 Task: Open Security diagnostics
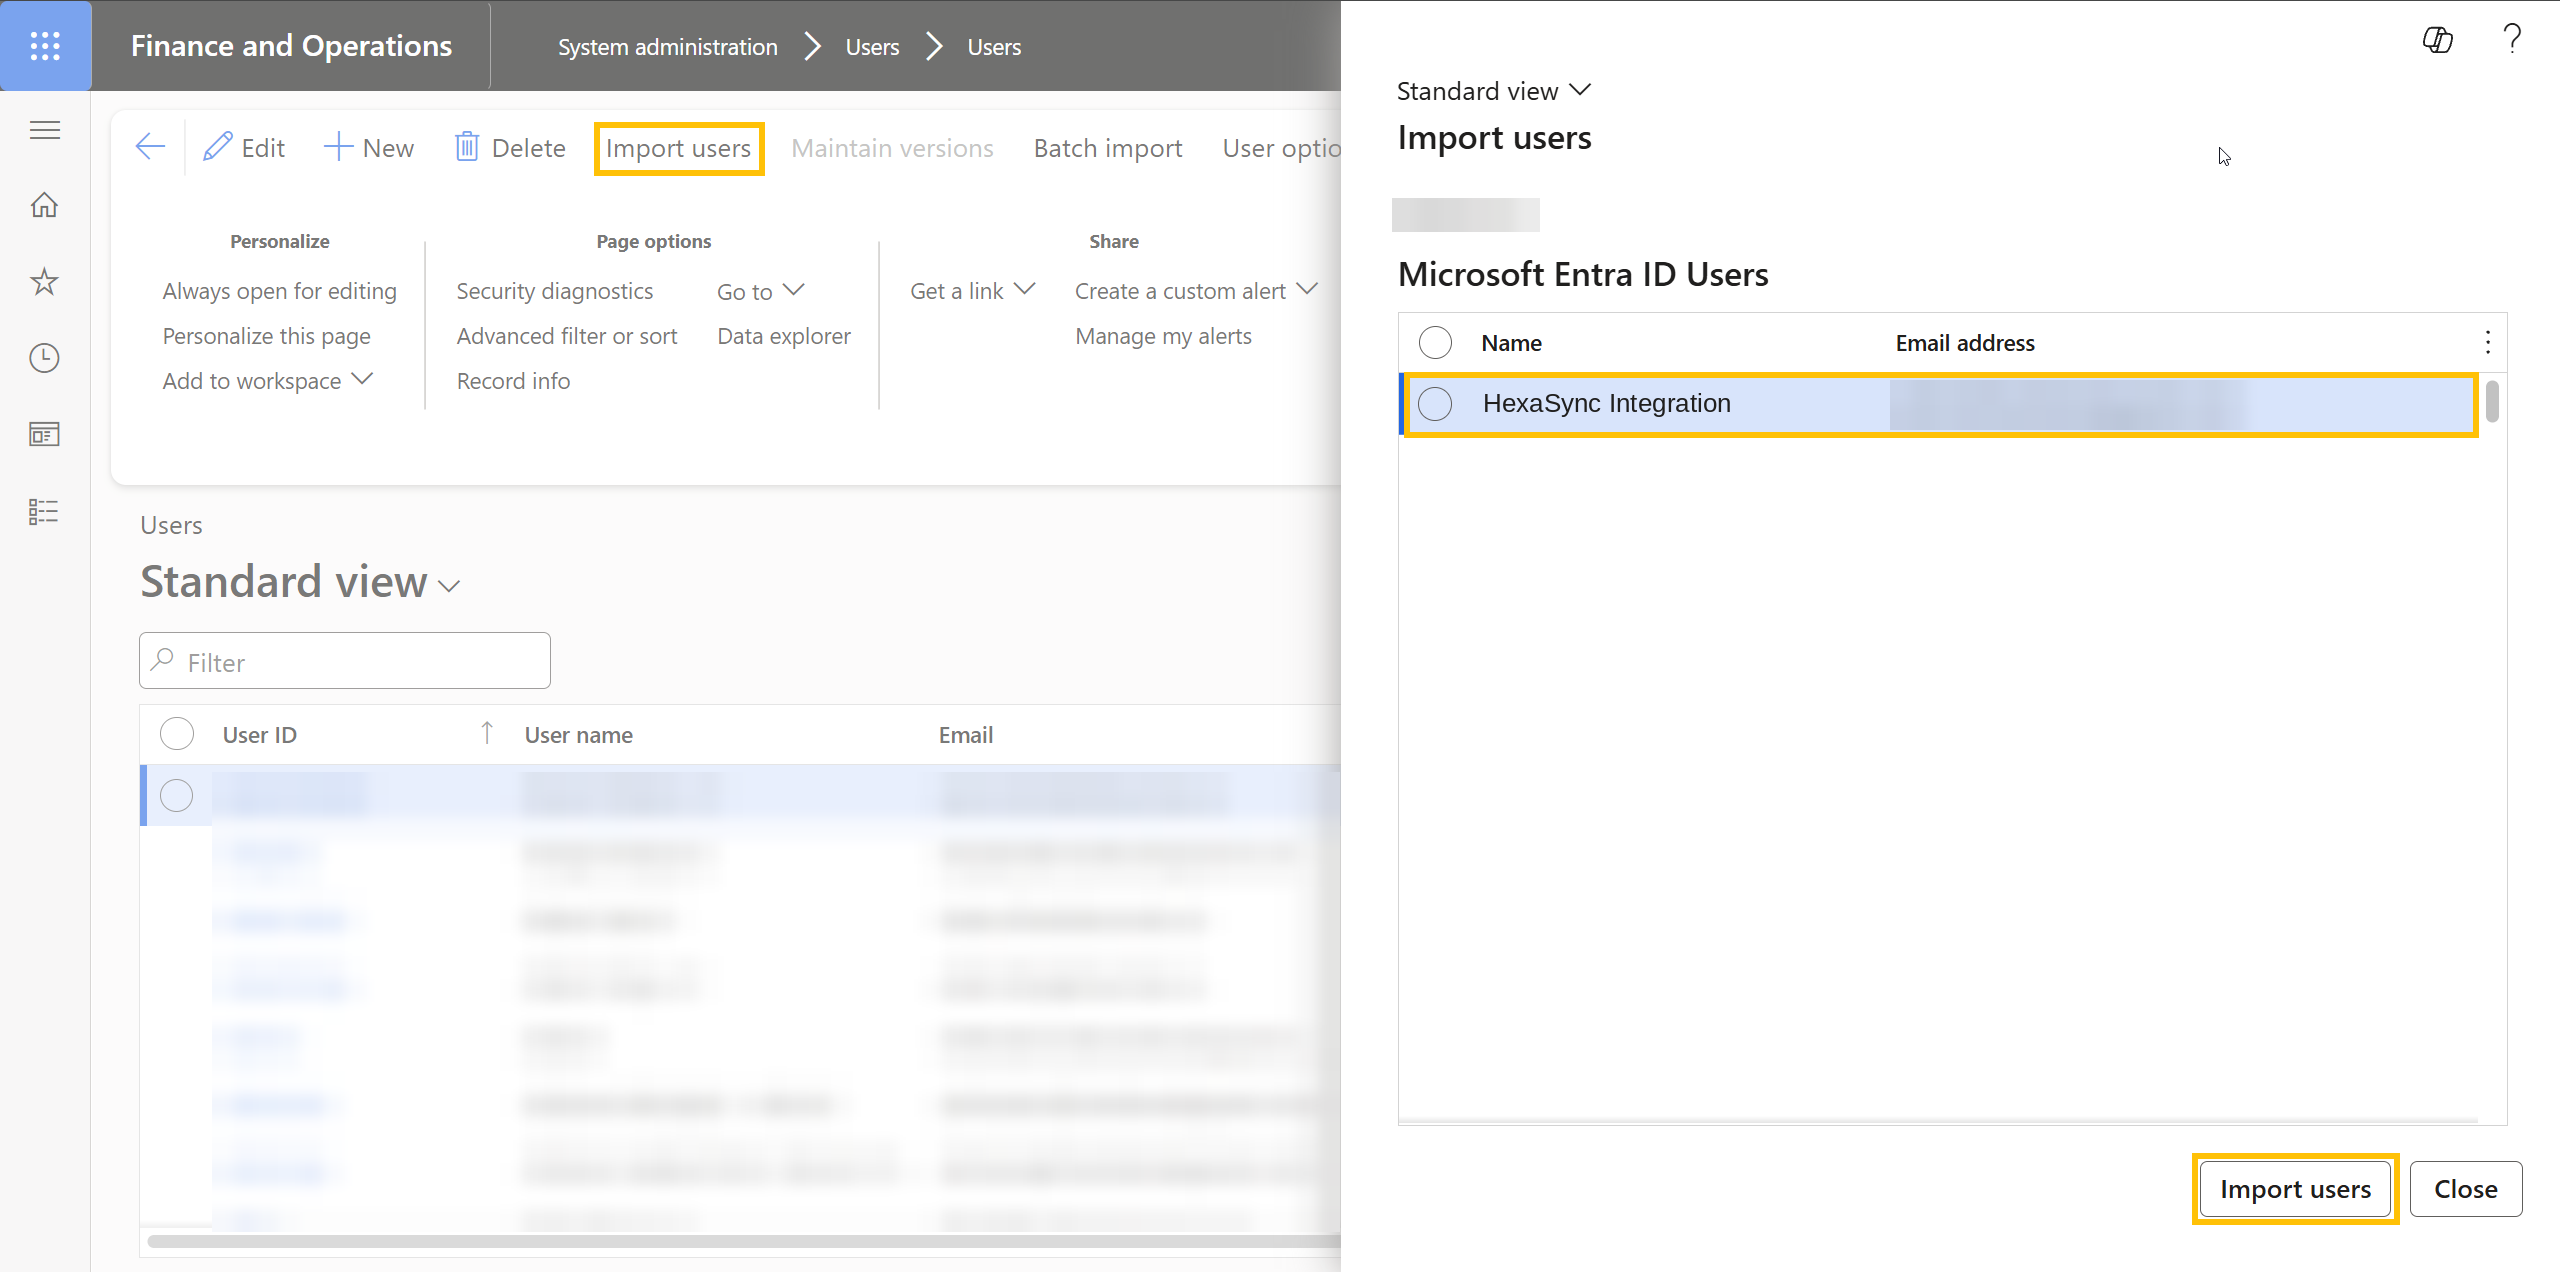(x=554, y=291)
